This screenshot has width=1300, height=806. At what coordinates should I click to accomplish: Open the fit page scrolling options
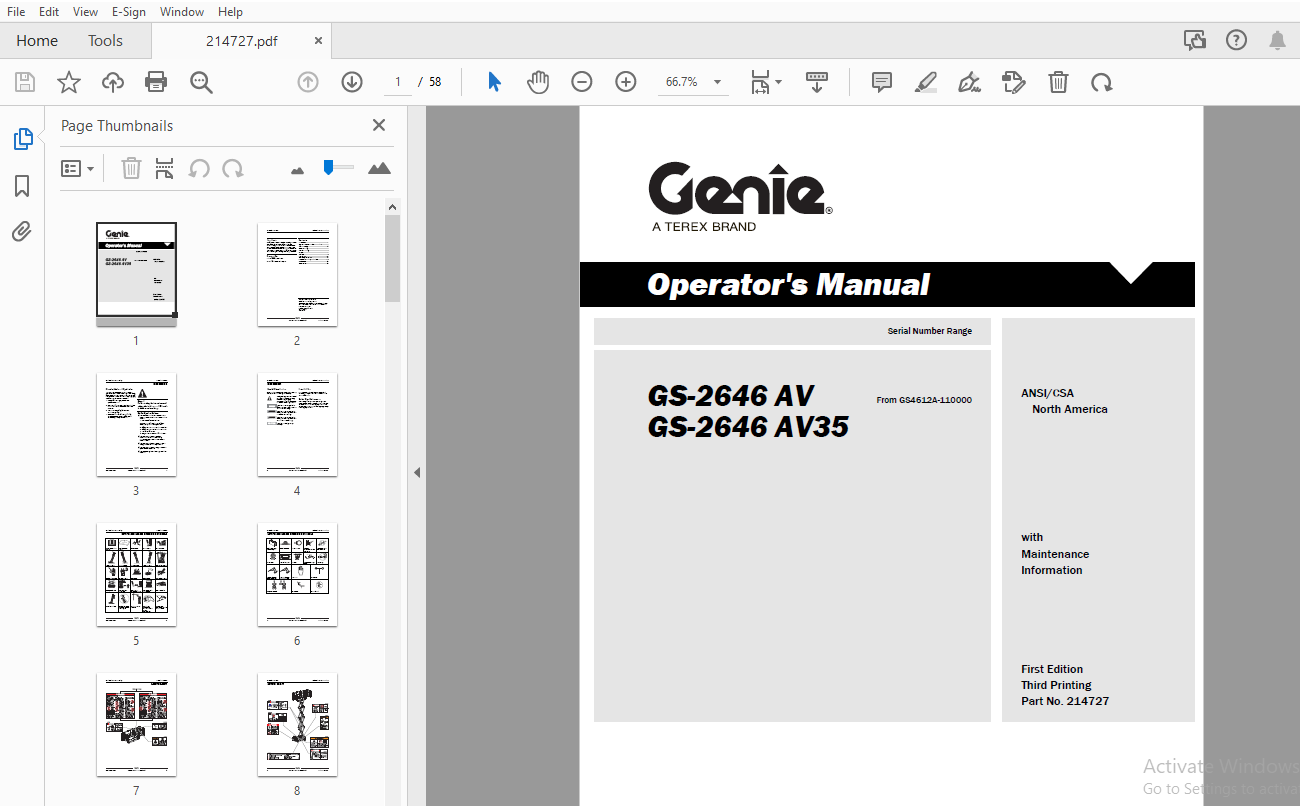pyautogui.click(x=767, y=82)
